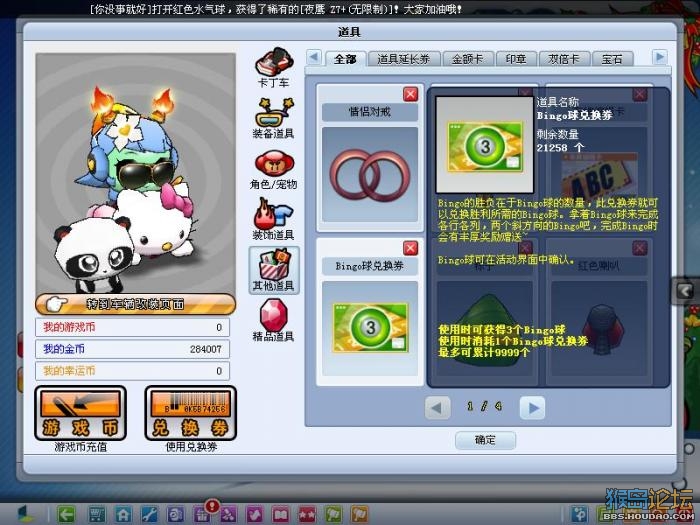Go to 转到车辆改装页面 vehicle modification page
The image size is (700, 525).
135,304
